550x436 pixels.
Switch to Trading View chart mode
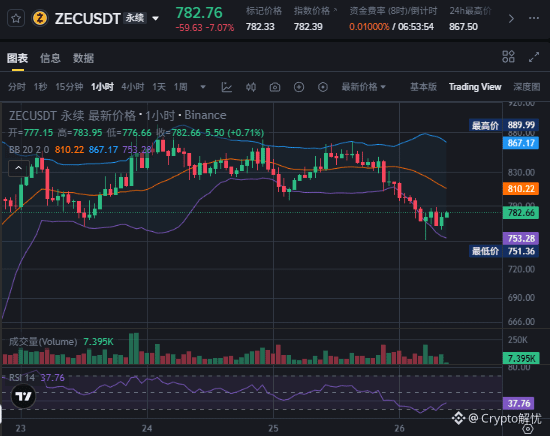(475, 87)
